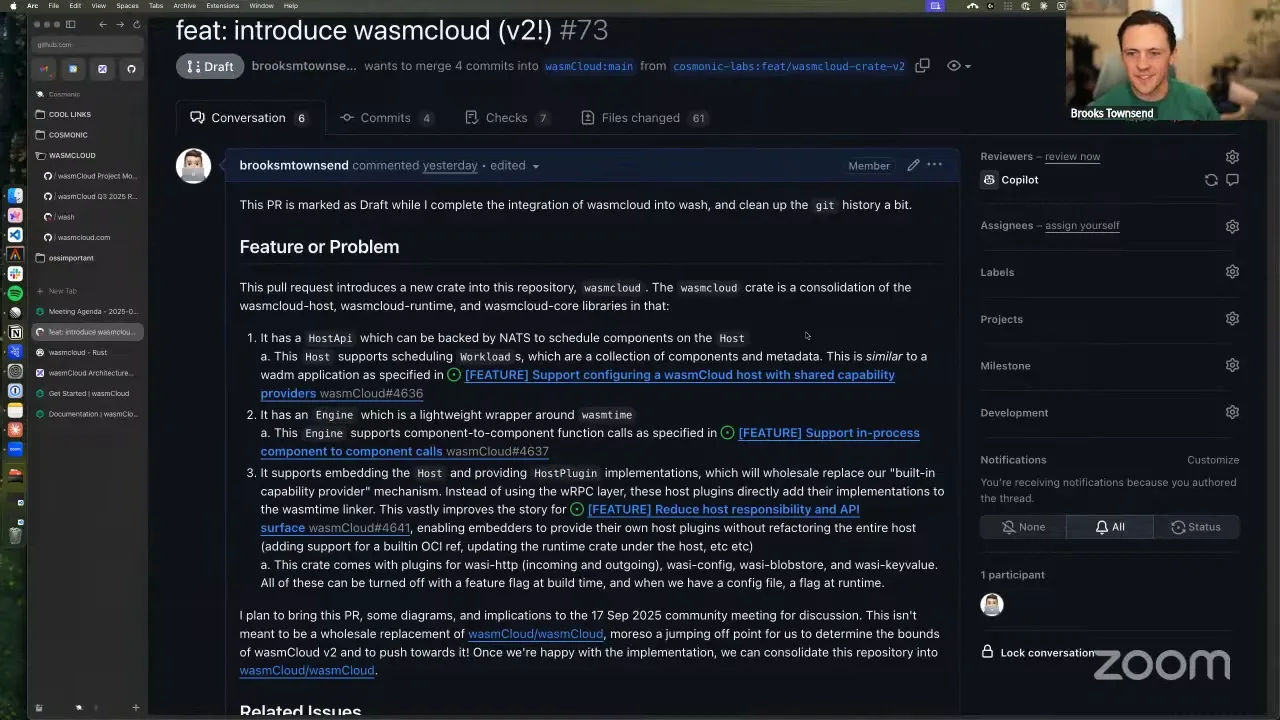The width and height of the screenshot is (1280, 720).
Task: Select the None notification option
Action: coord(1024,527)
